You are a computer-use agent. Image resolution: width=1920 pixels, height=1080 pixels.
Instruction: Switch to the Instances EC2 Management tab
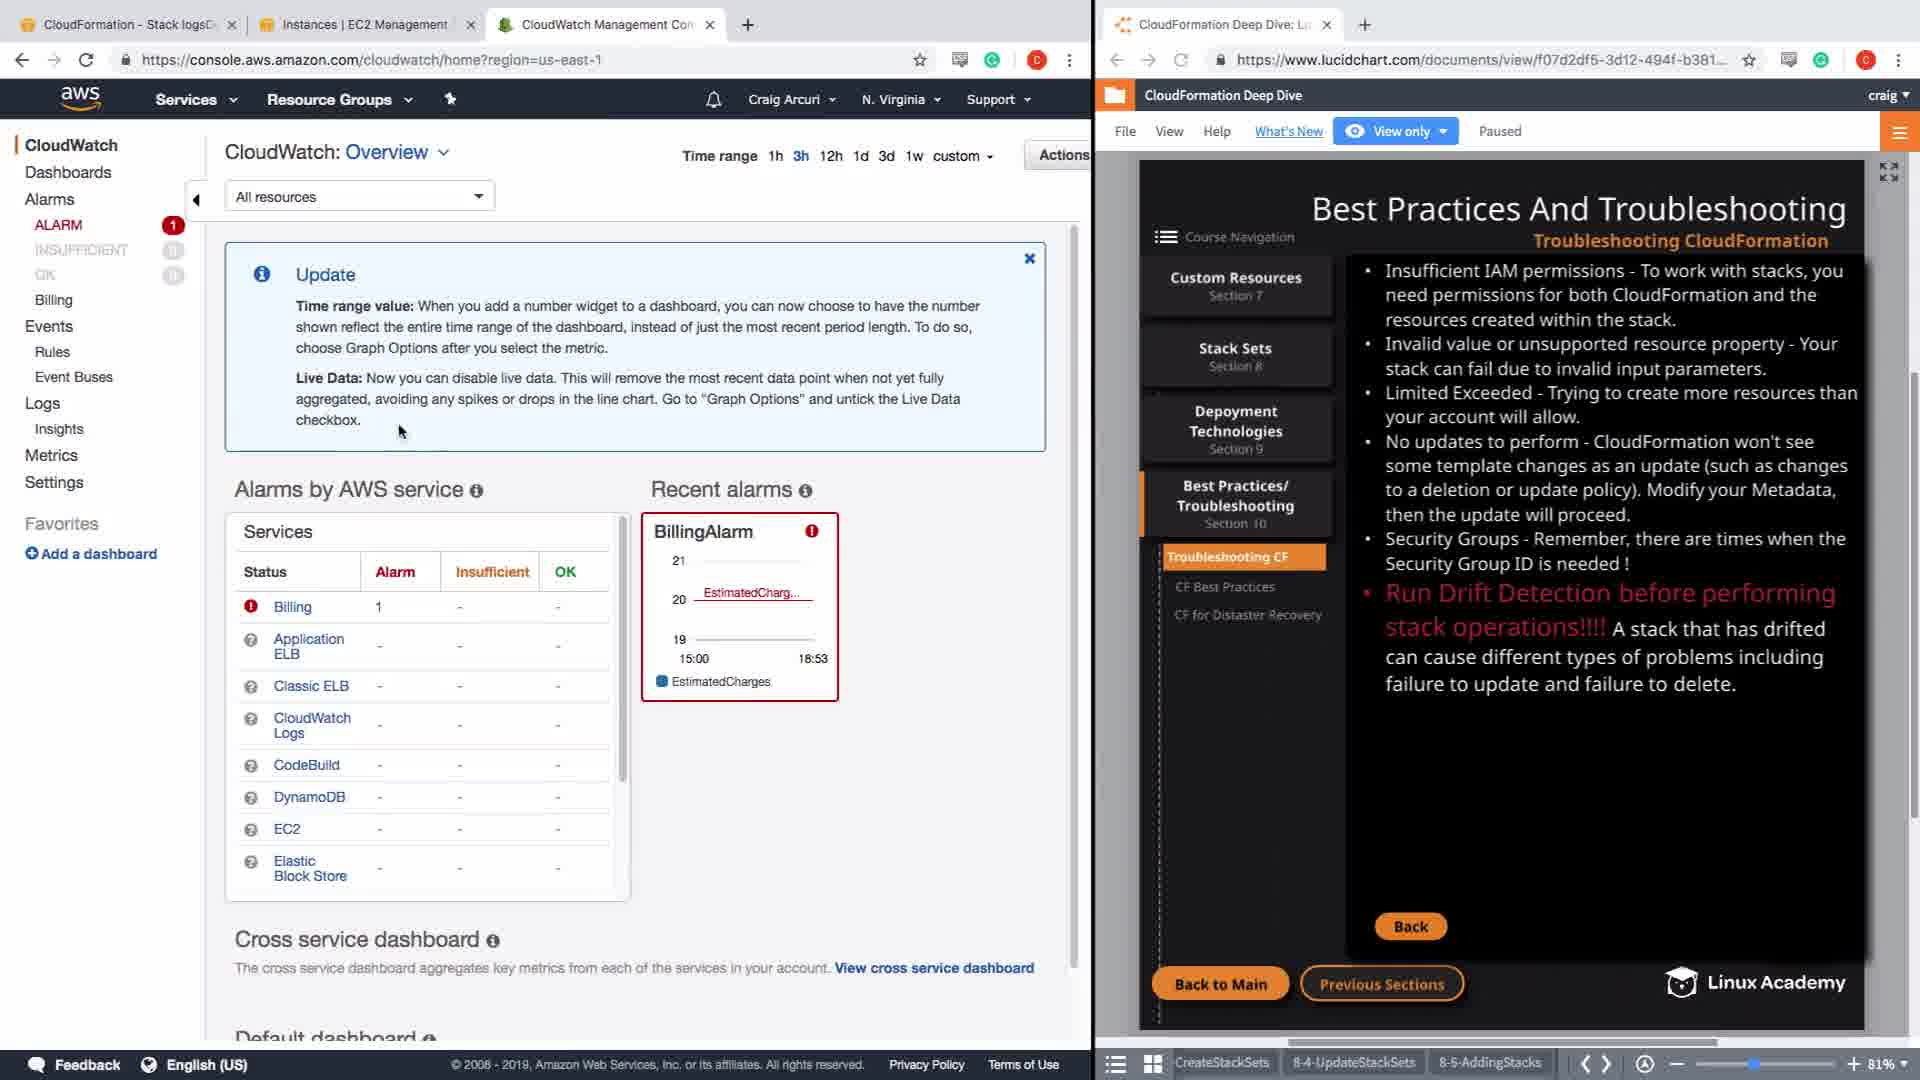[365, 25]
